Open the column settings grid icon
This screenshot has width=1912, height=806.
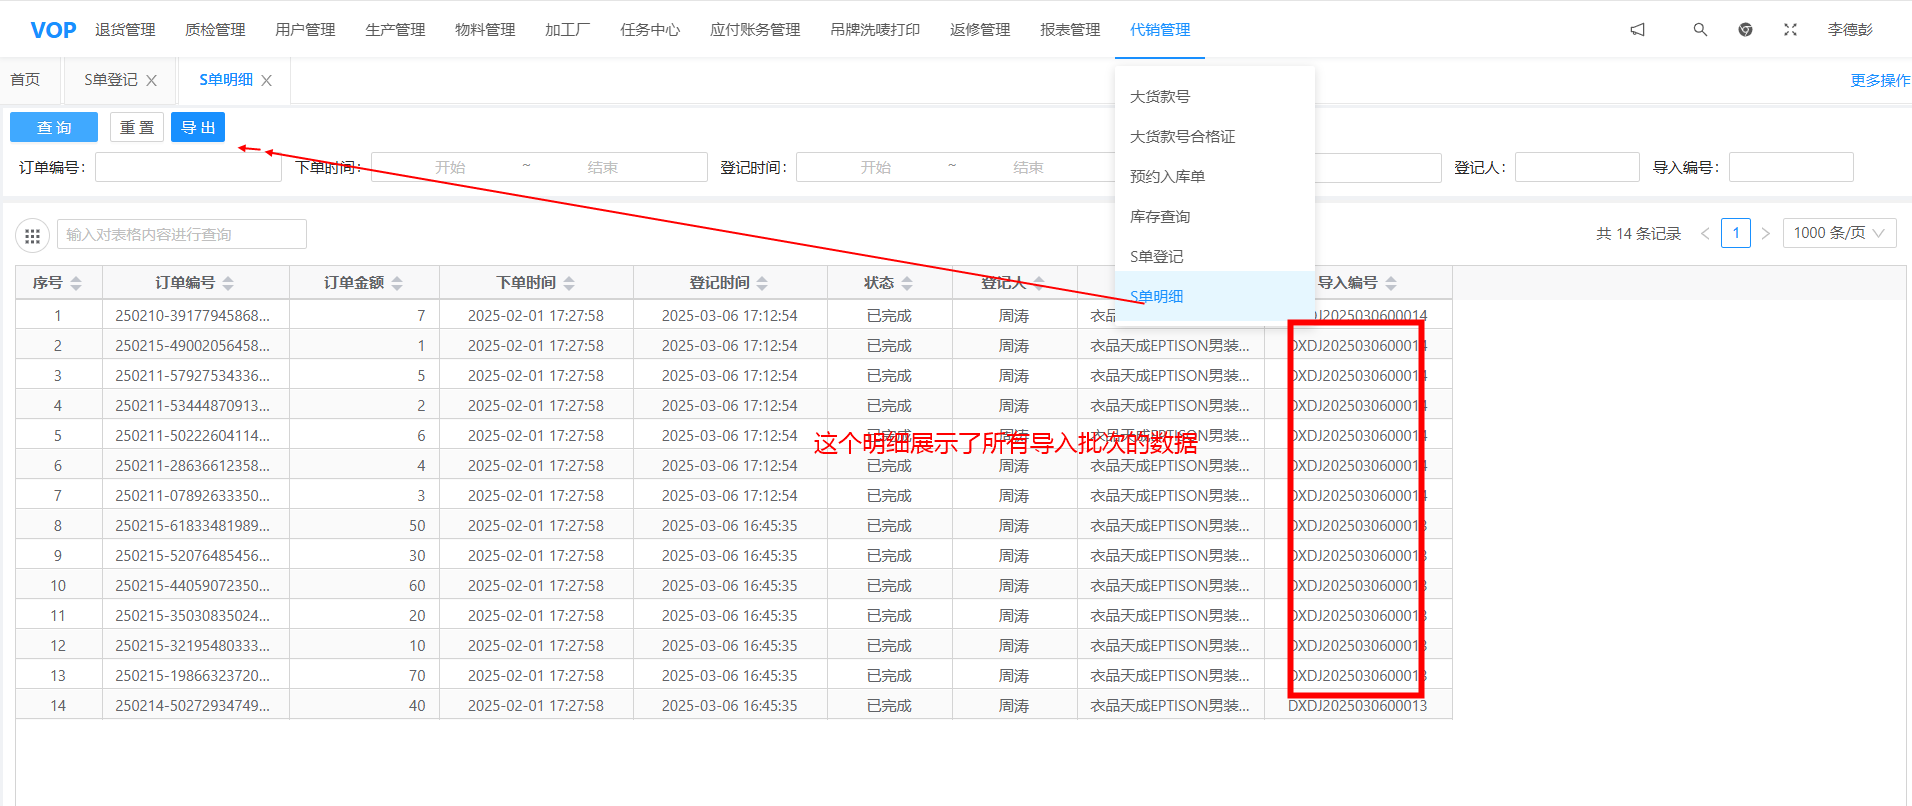click(32, 236)
